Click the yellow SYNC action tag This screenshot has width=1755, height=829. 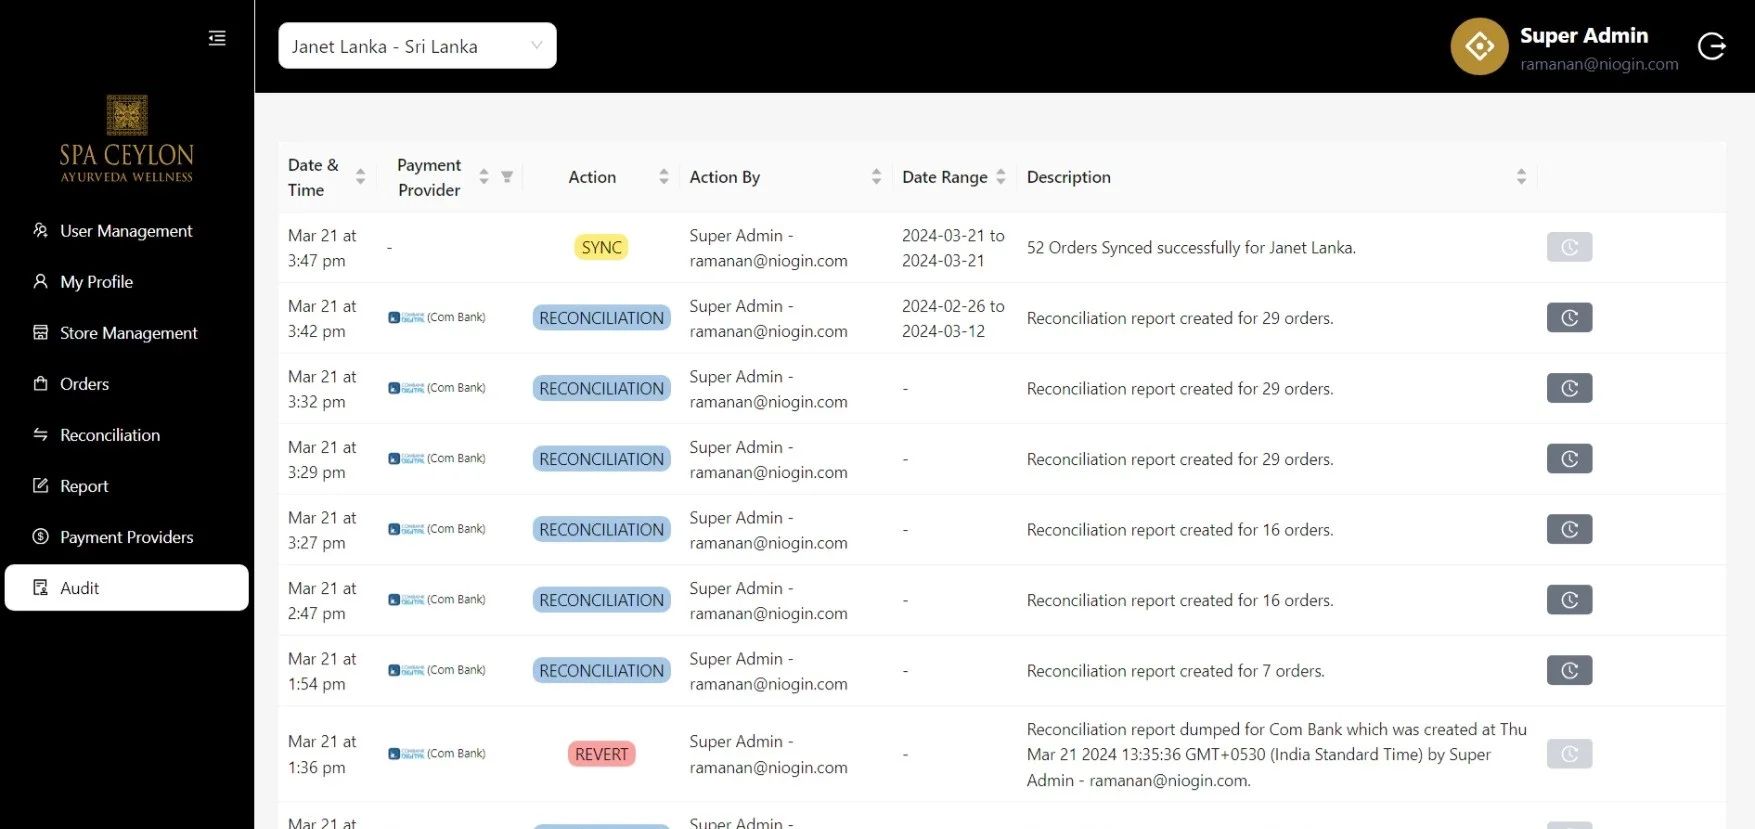[x=601, y=248]
